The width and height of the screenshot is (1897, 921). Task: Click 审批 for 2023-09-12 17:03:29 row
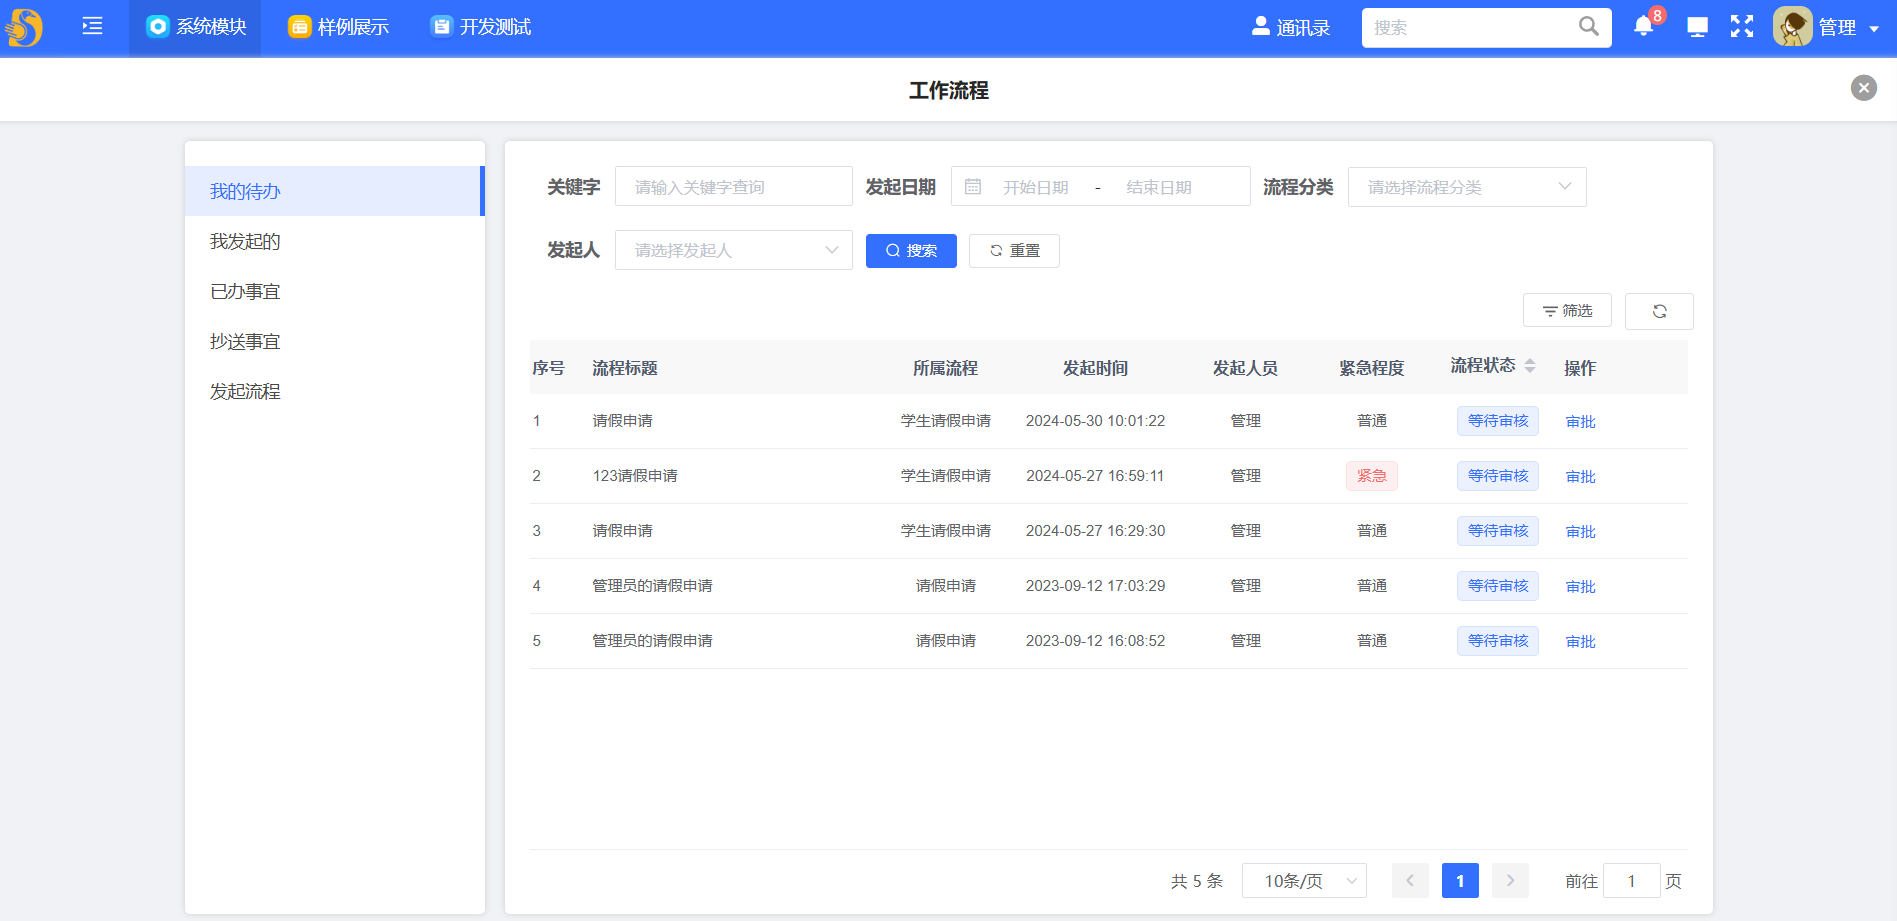tap(1580, 587)
